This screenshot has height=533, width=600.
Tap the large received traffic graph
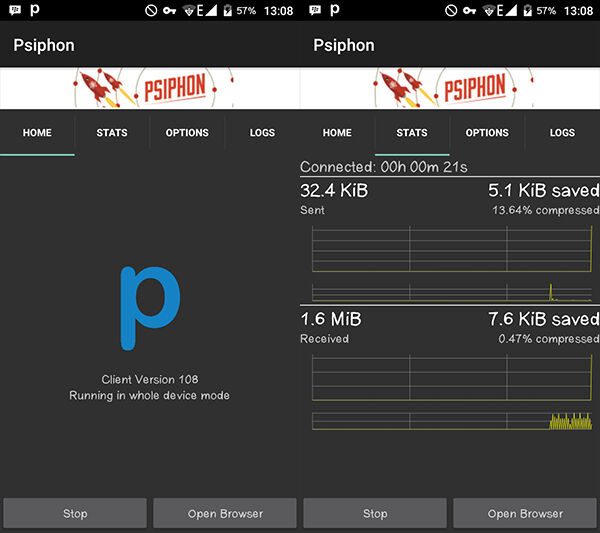point(452,377)
